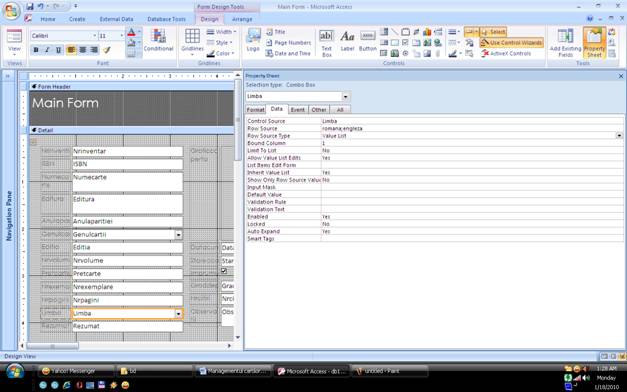Open the Row Source Type dropdown arrow
Viewport: 627px width, 392px height.
tap(619, 136)
